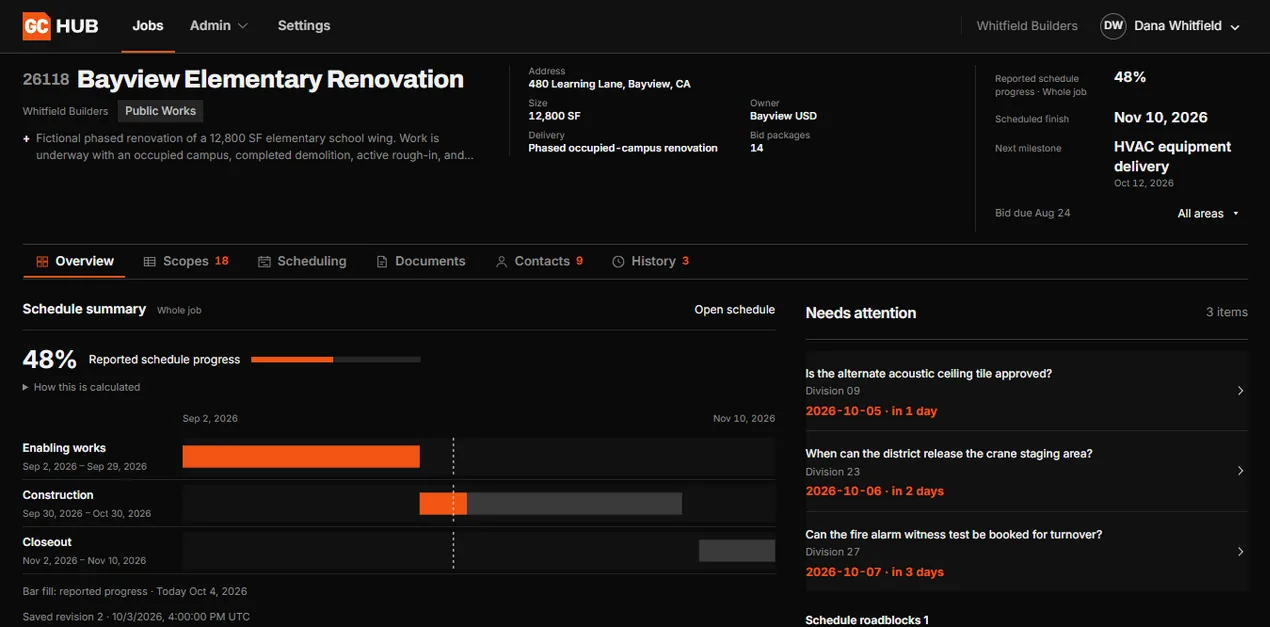Viewport: 1270px width, 627px height.
Task: Open acoustic ceiling tile item chevron
Action: (x=1240, y=391)
